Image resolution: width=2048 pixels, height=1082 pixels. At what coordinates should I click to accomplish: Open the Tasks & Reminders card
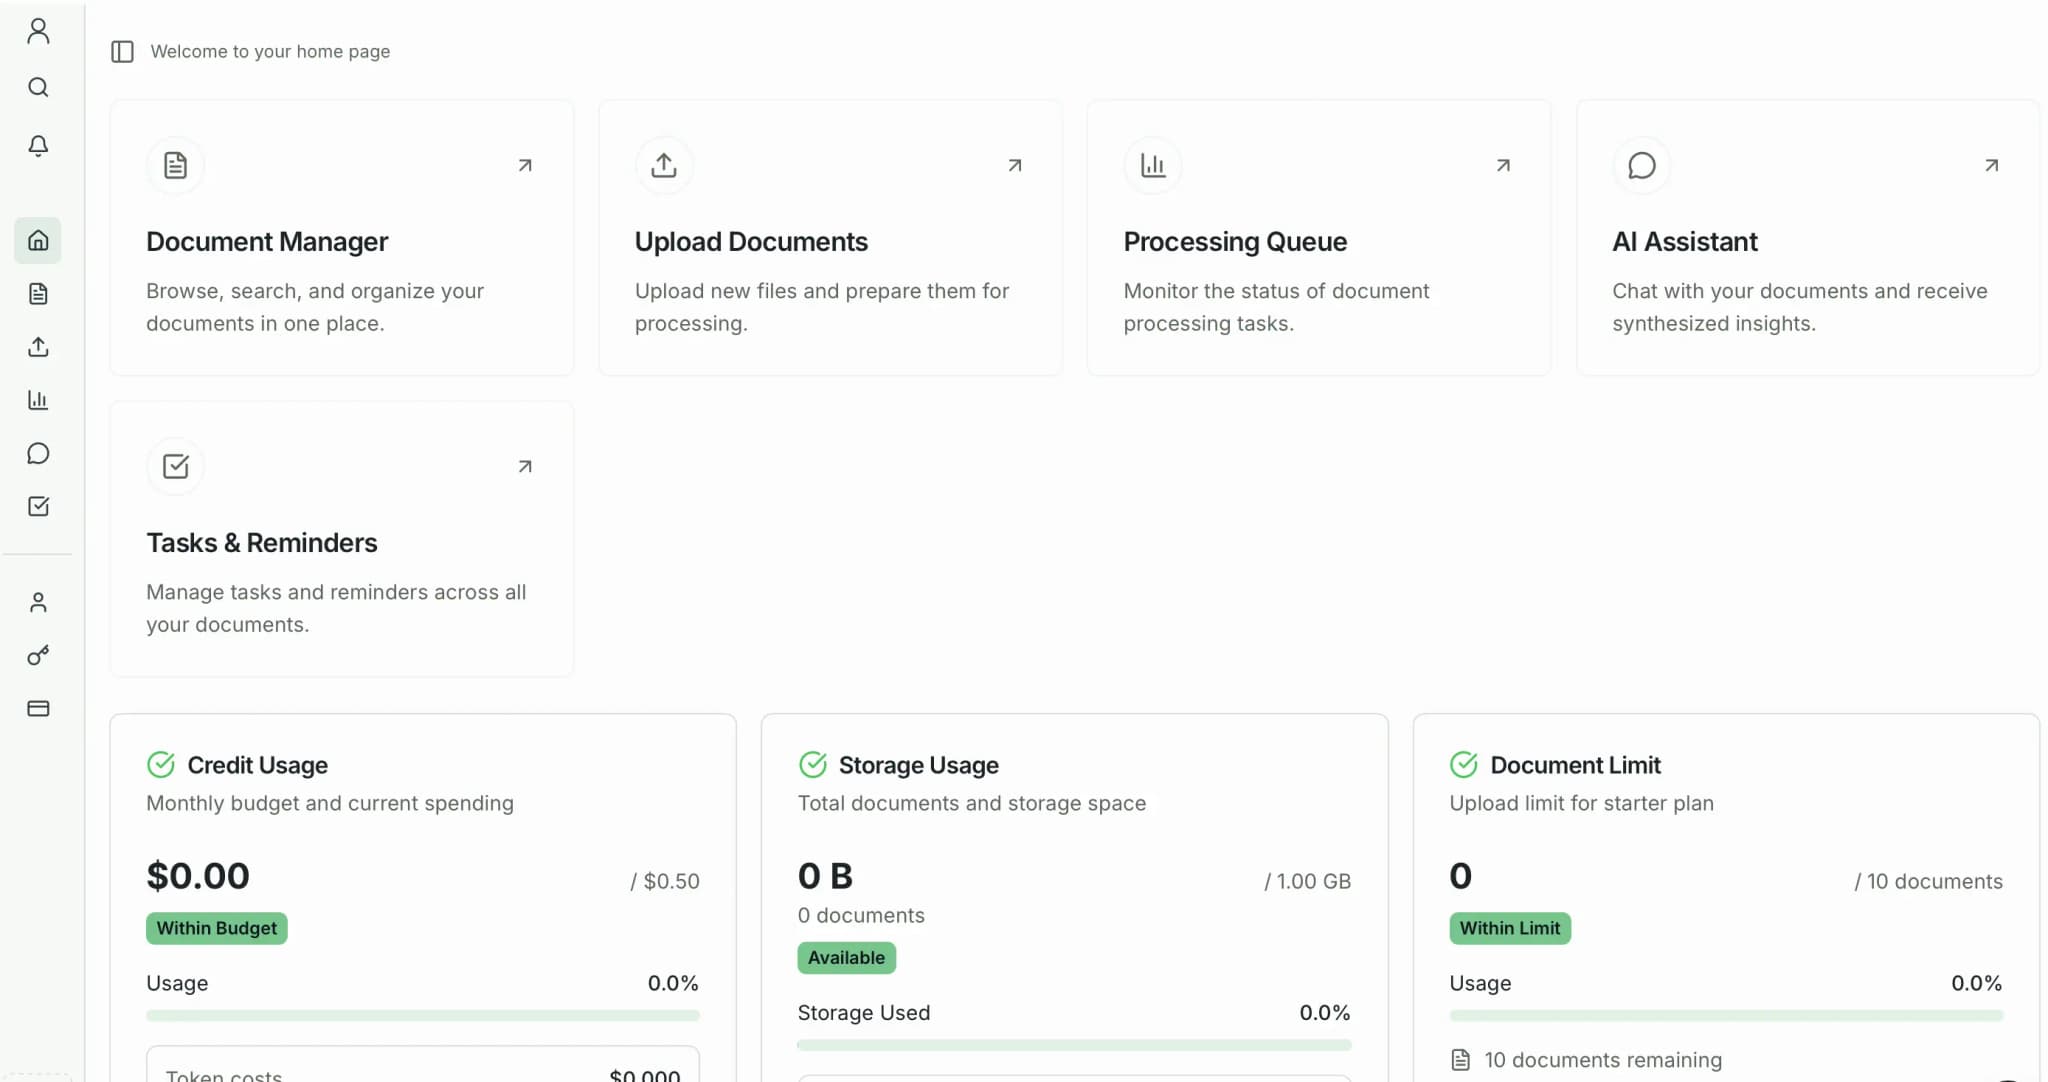pyautogui.click(x=341, y=538)
